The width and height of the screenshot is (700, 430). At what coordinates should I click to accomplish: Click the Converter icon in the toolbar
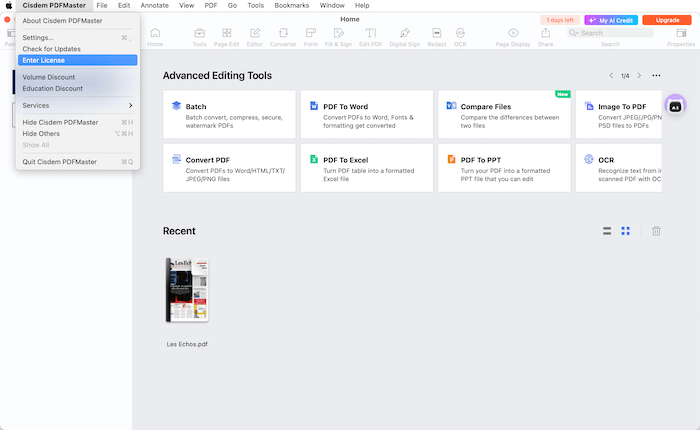[283, 34]
